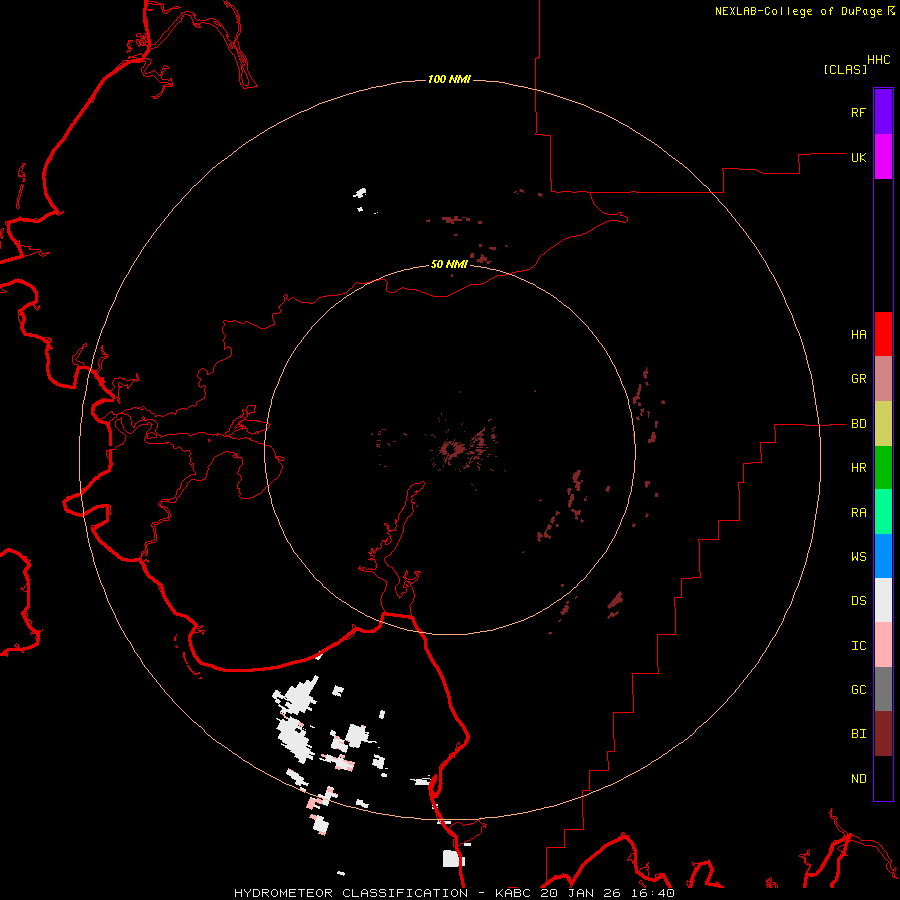Click the HHC product label
The height and width of the screenshot is (900, 900).
(x=879, y=60)
